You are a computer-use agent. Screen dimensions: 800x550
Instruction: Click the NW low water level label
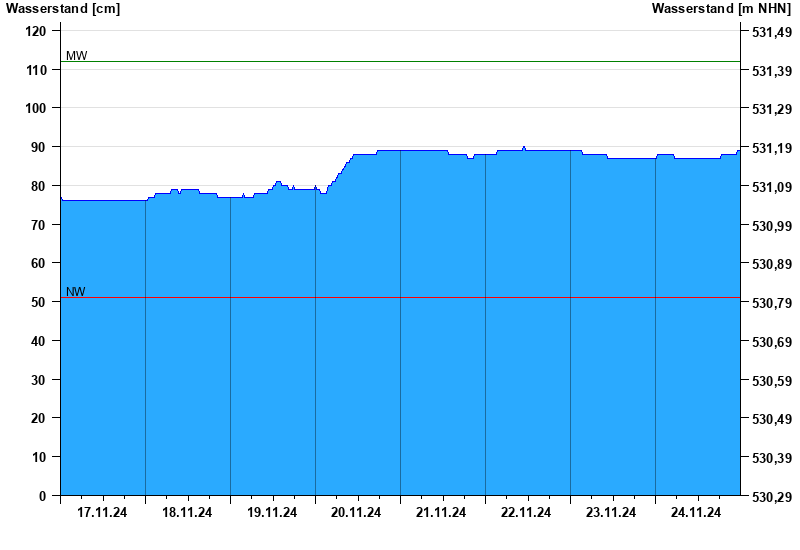pos(76,292)
